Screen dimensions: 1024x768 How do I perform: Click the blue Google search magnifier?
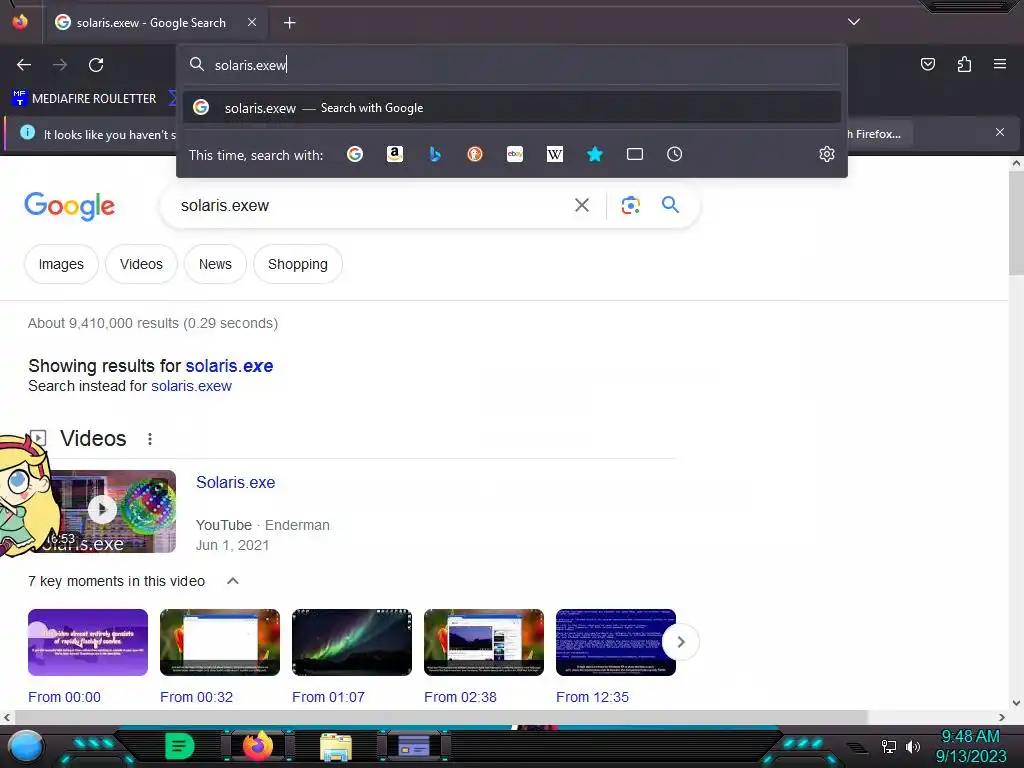pyautogui.click(x=670, y=205)
